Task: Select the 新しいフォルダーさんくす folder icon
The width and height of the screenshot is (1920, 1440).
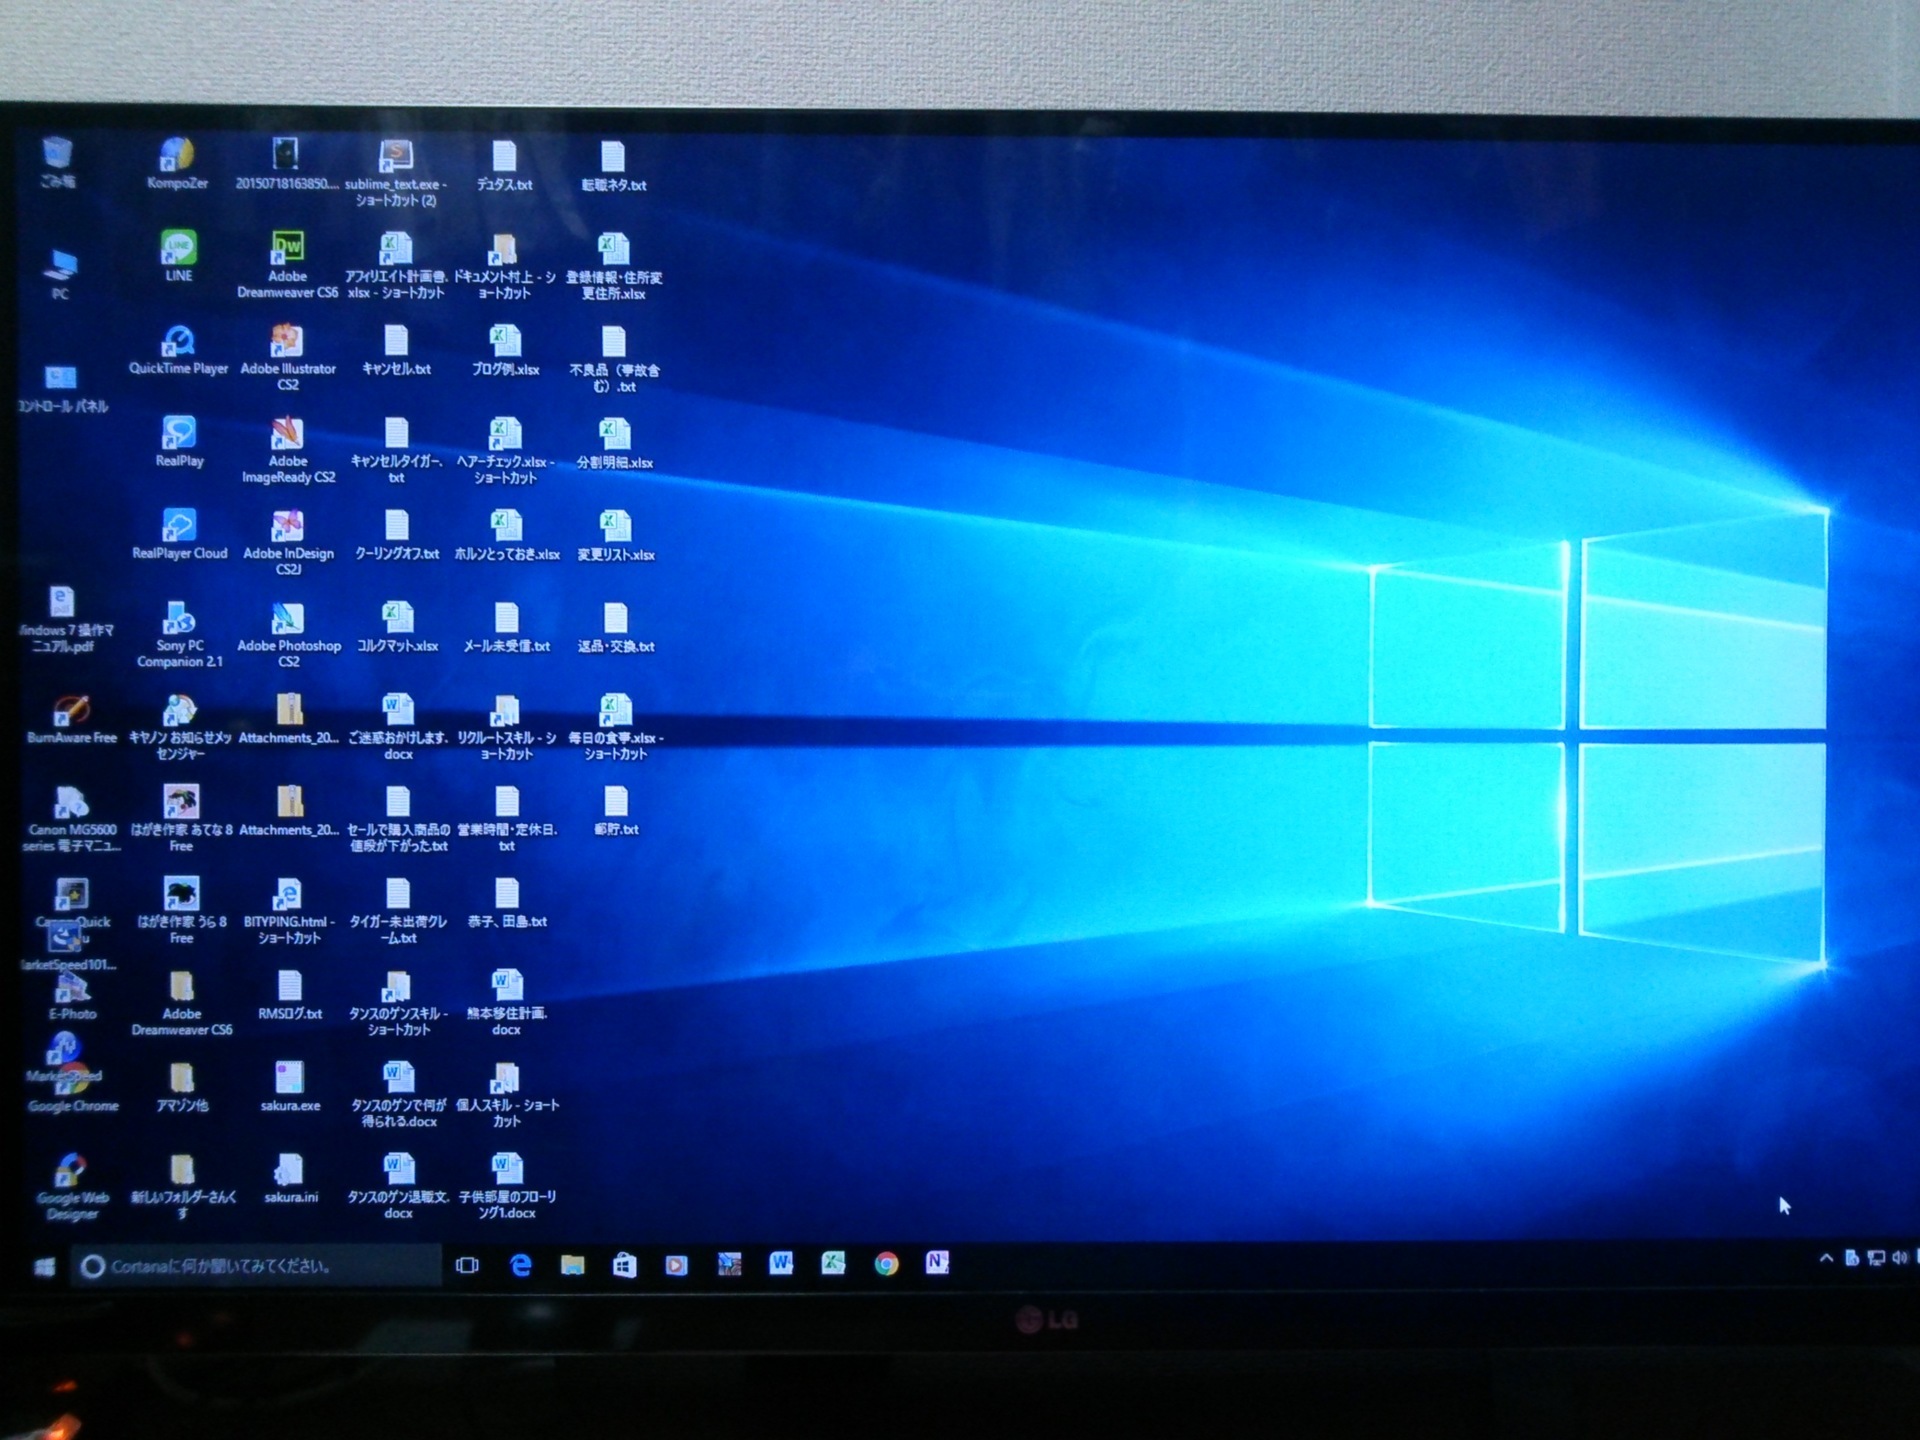Action: 181,1187
